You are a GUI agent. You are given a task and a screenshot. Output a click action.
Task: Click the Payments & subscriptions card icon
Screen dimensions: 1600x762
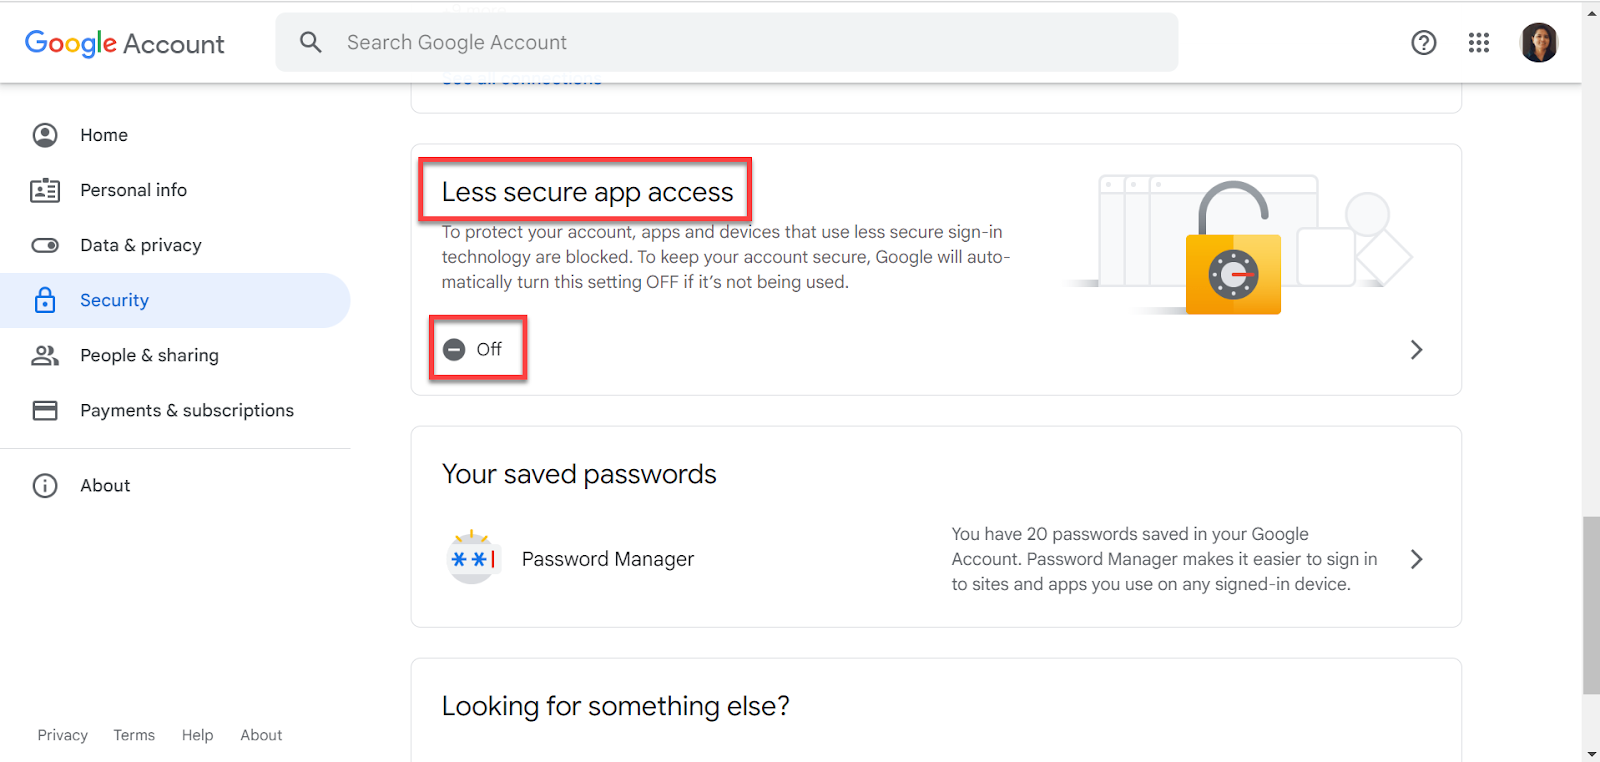(x=45, y=410)
